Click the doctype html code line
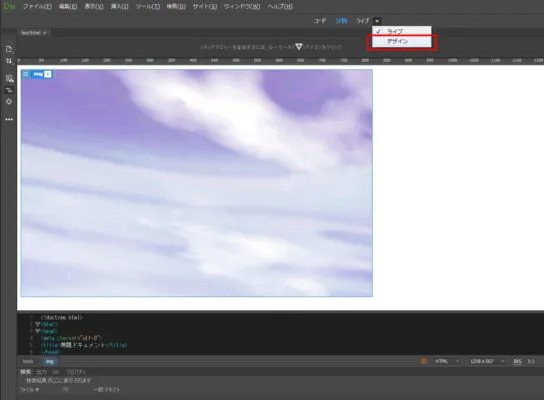Screen dimensions: 544x400 pyautogui.click(x=62, y=317)
